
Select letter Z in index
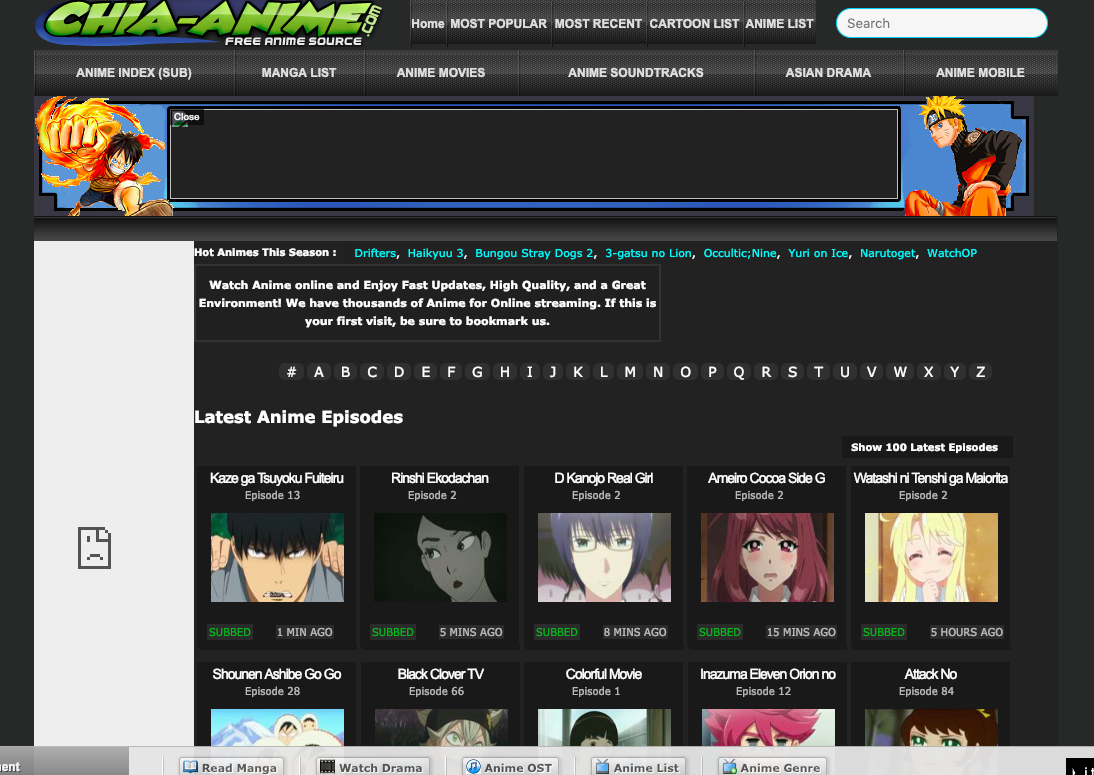[x=980, y=372]
